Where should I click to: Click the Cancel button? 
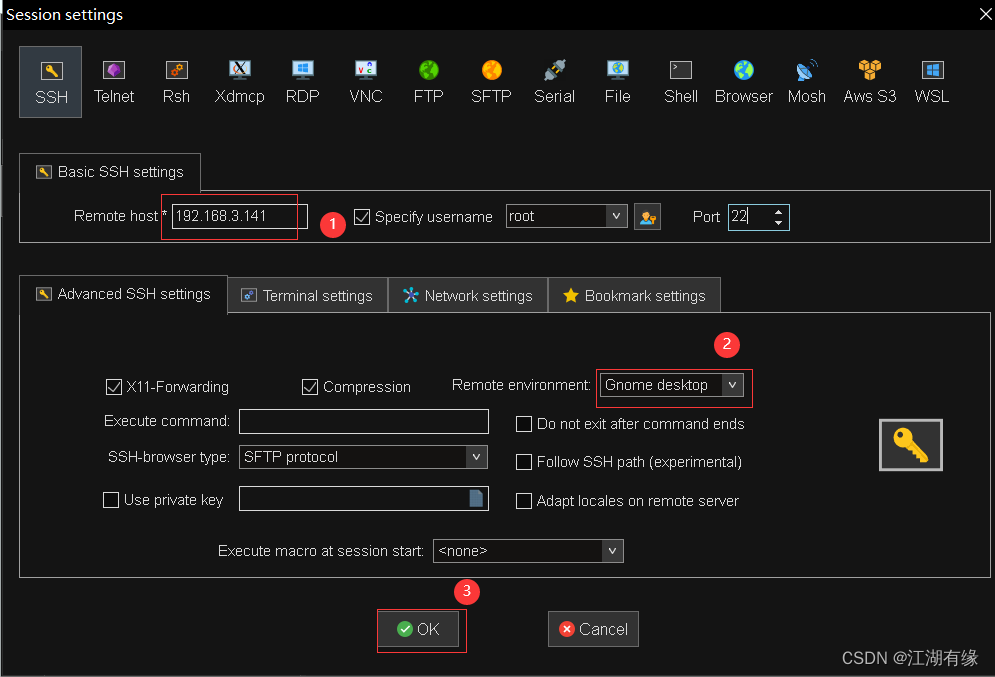593,629
